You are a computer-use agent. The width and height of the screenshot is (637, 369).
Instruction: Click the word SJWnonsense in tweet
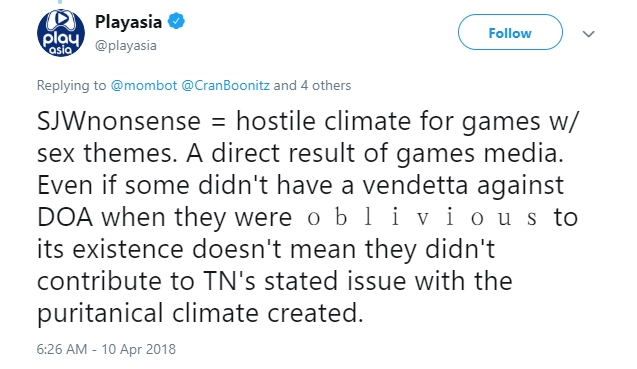(x=119, y=121)
